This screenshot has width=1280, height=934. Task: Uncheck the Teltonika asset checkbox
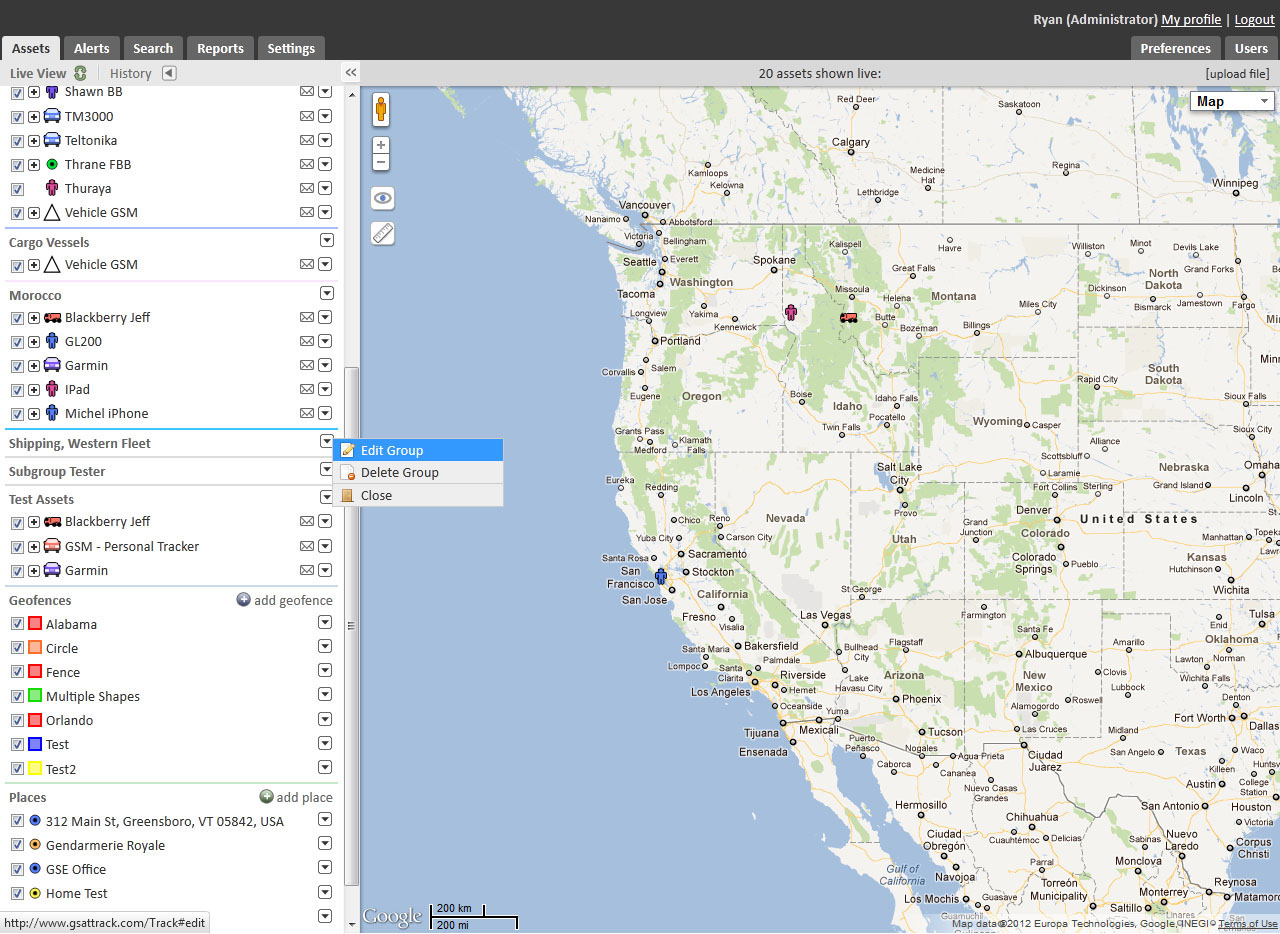17,141
